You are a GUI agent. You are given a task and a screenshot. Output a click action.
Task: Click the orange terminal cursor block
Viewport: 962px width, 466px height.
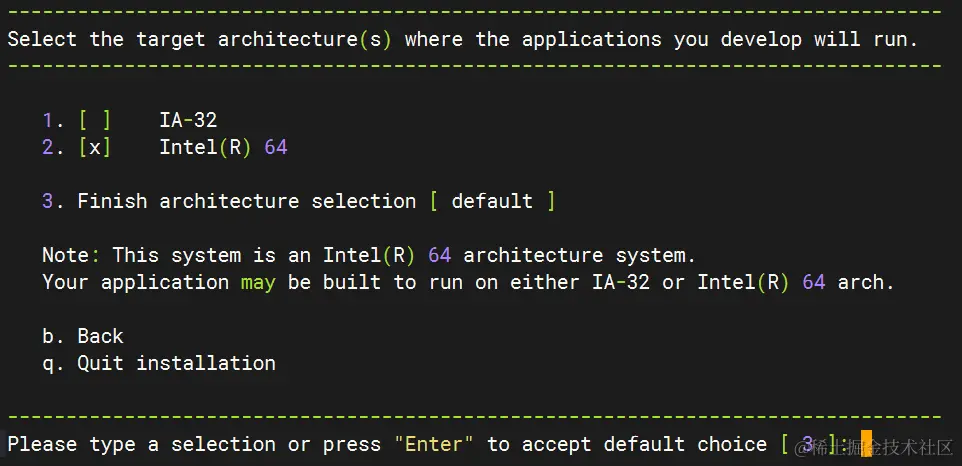[866, 443]
